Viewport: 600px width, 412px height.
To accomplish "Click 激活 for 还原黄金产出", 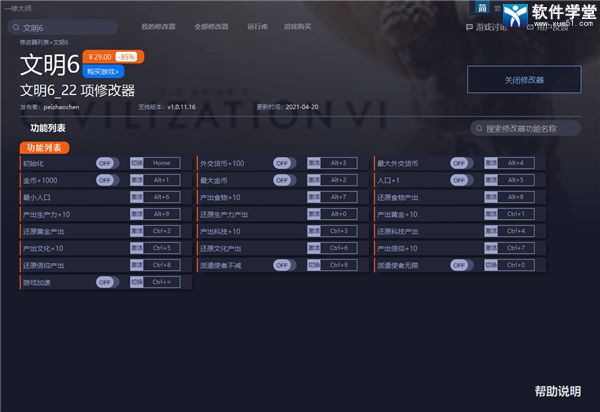I will pyautogui.click(x=137, y=231).
